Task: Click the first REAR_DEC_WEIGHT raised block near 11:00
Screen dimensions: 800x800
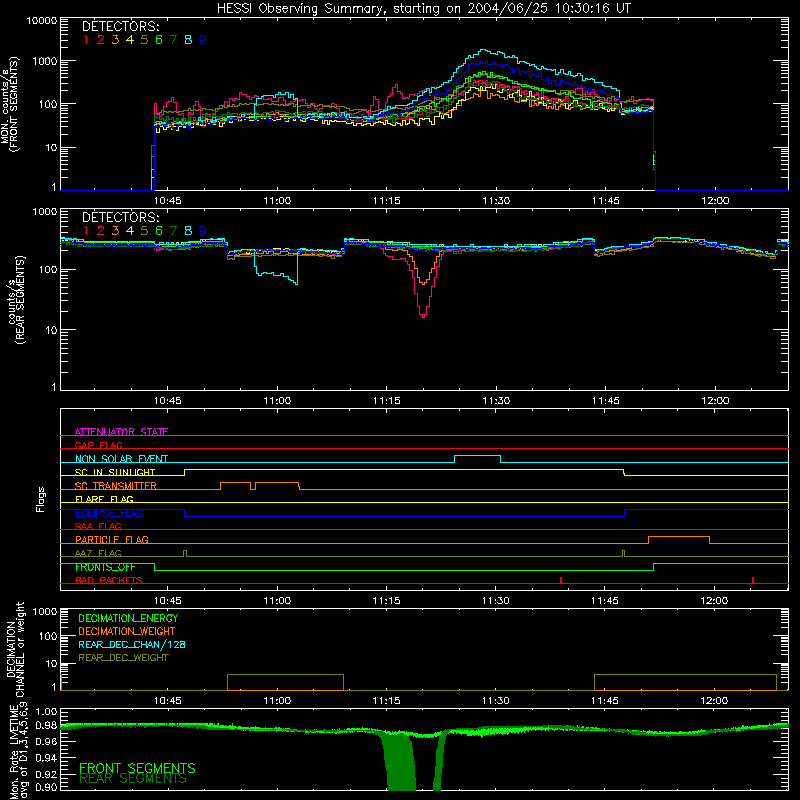Action: pyautogui.click(x=285, y=682)
